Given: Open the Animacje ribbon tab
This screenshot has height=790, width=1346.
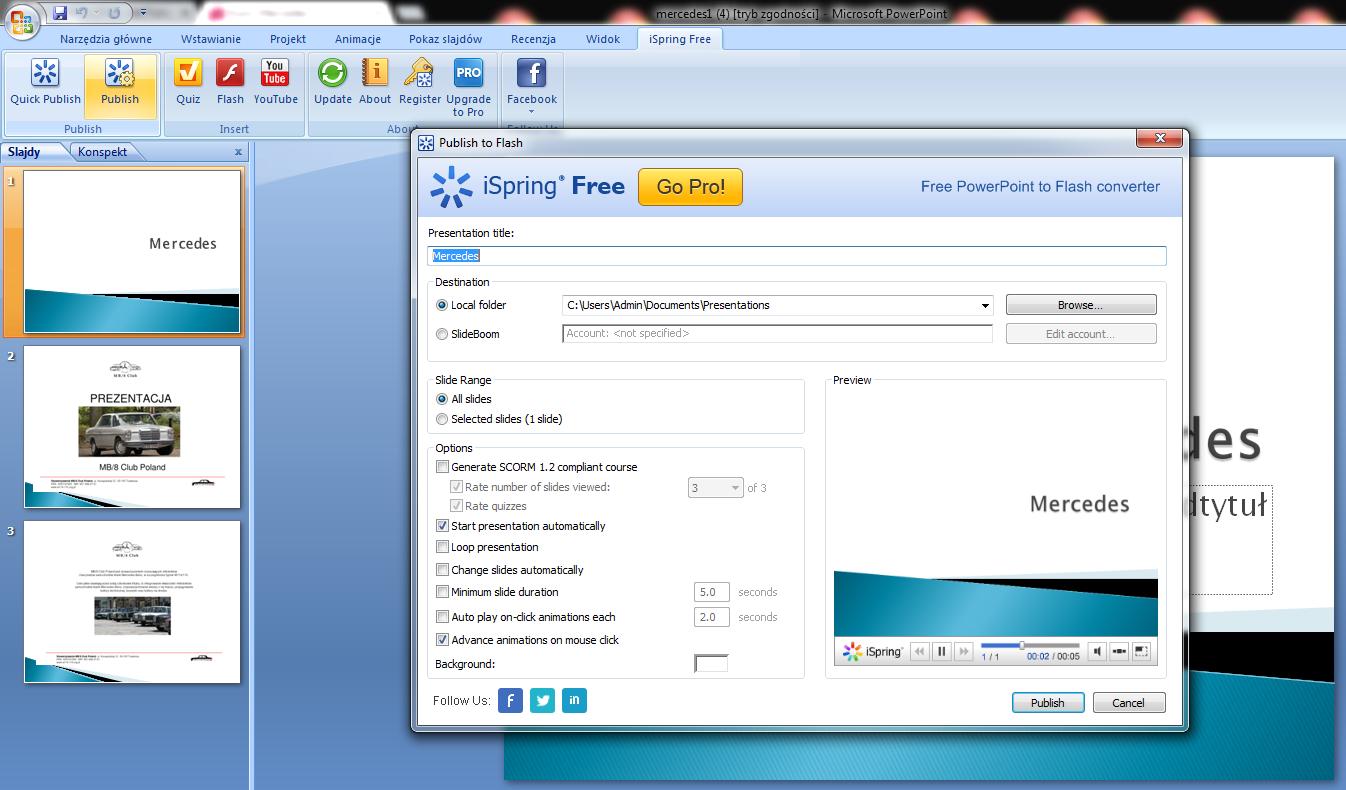Looking at the screenshot, I should click(x=358, y=39).
